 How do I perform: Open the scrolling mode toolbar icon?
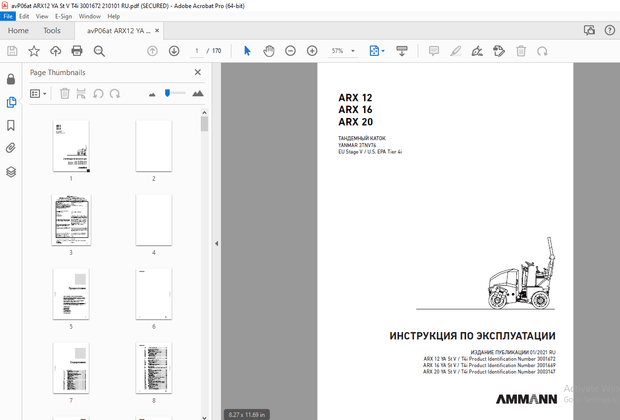(402, 51)
